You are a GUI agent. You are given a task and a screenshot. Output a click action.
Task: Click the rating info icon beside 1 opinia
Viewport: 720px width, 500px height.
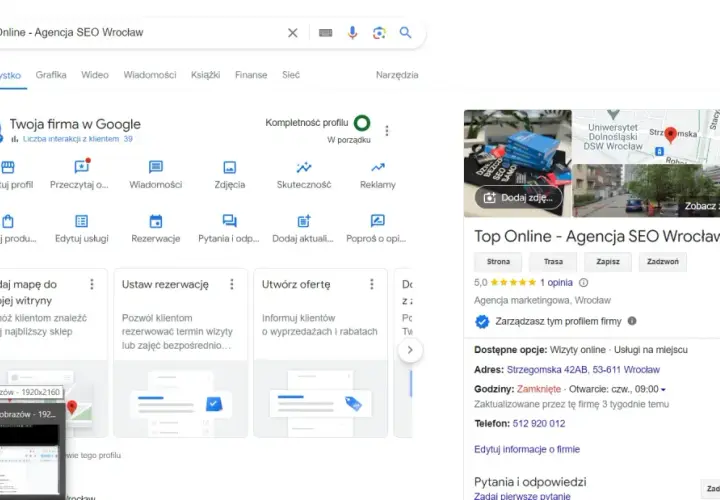583,282
